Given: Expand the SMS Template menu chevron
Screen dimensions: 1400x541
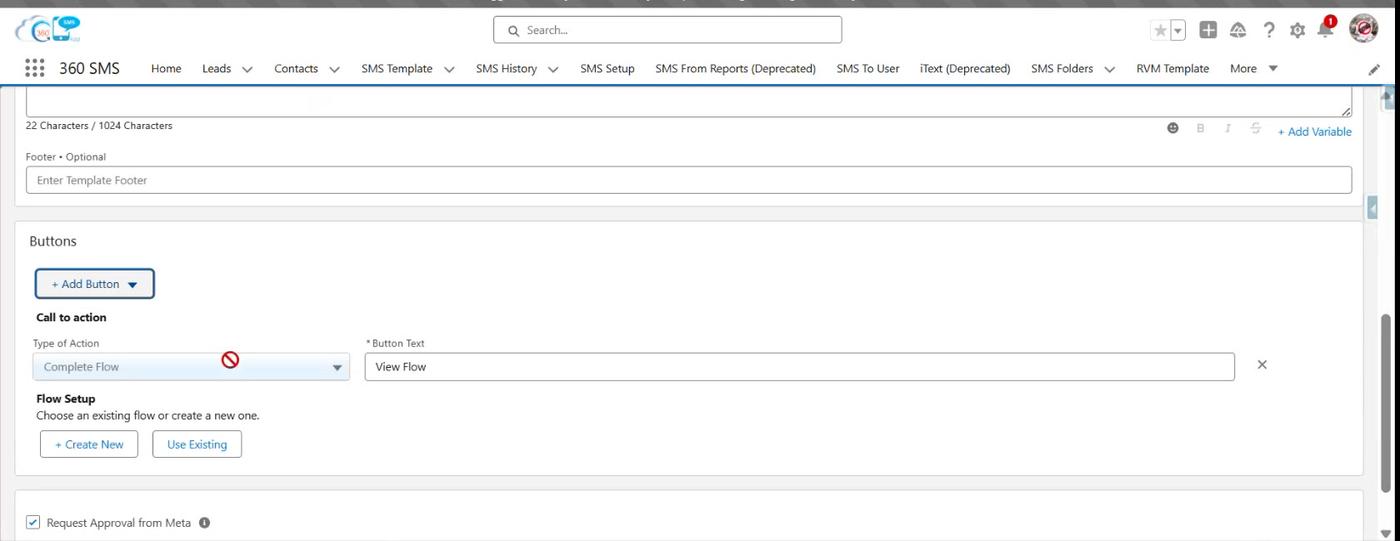Looking at the screenshot, I should [449, 69].
